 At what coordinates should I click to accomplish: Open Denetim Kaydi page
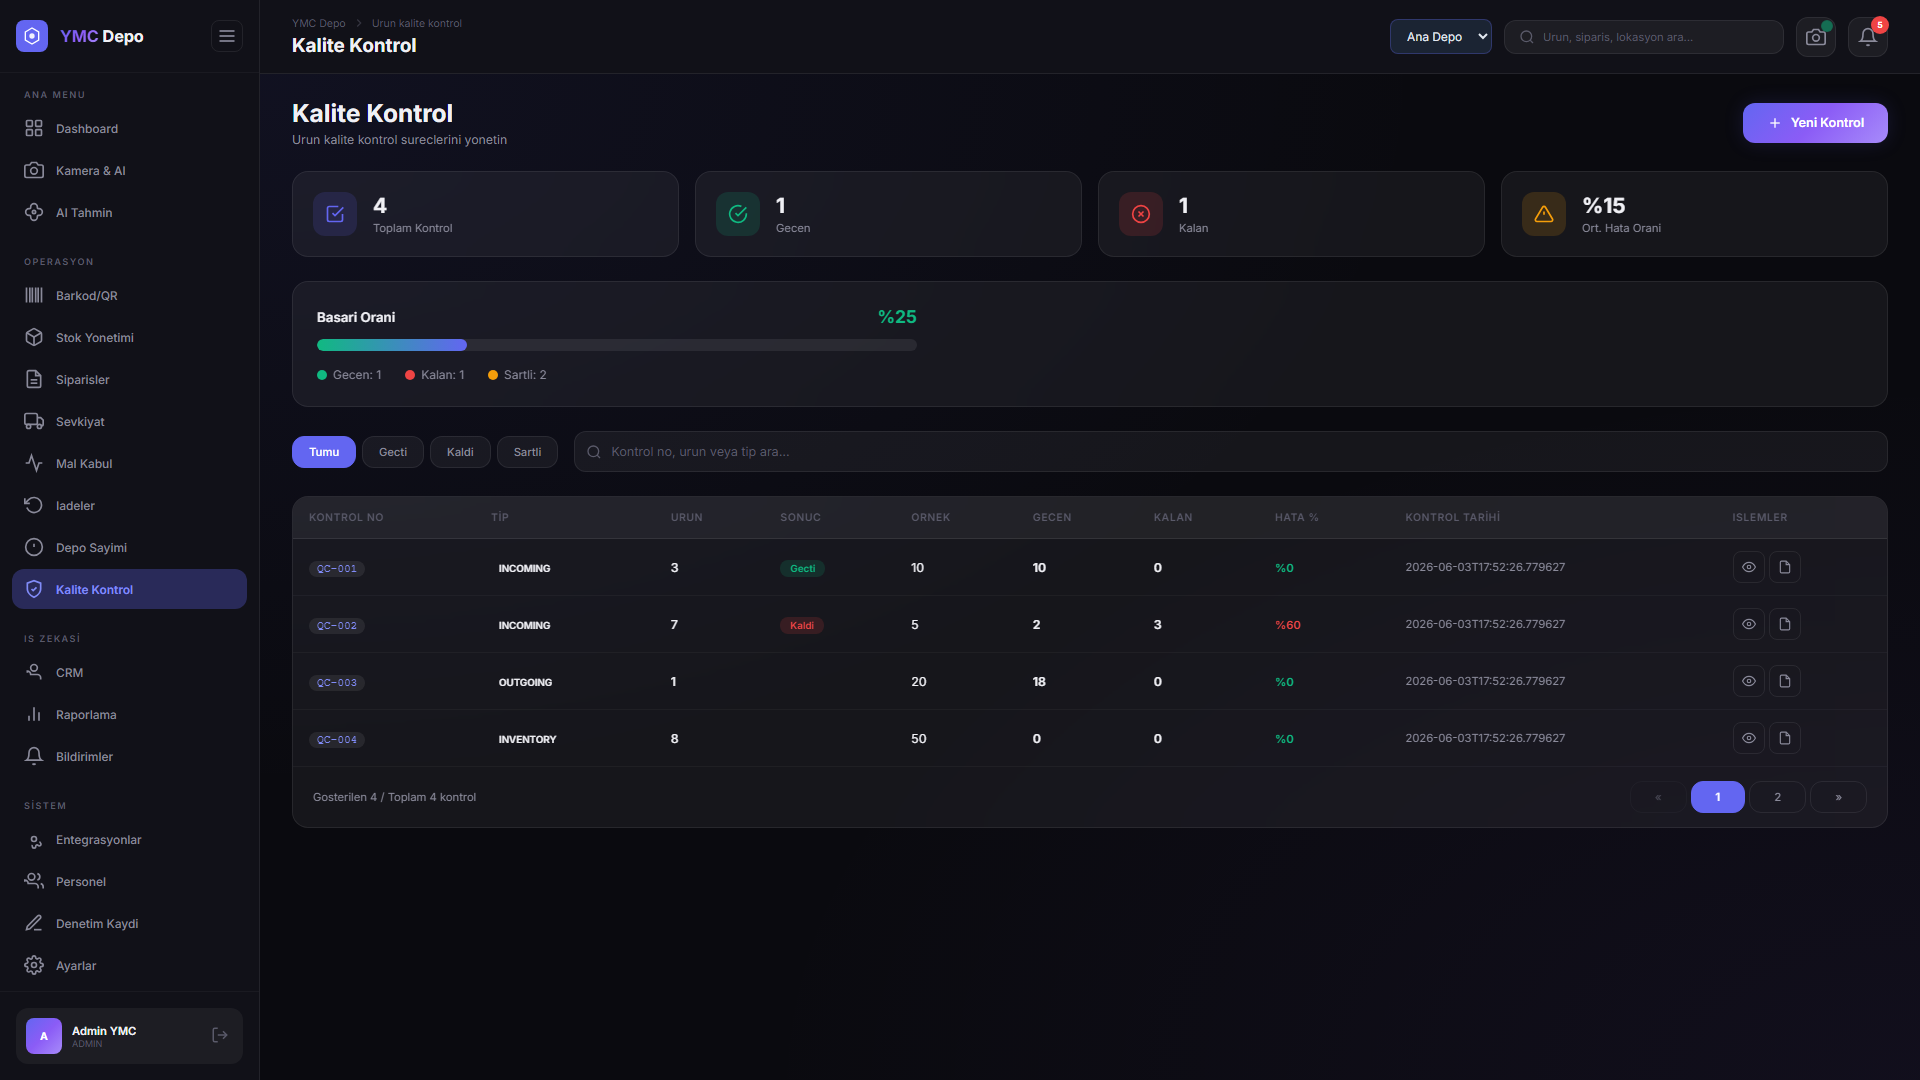pos(129,924)
